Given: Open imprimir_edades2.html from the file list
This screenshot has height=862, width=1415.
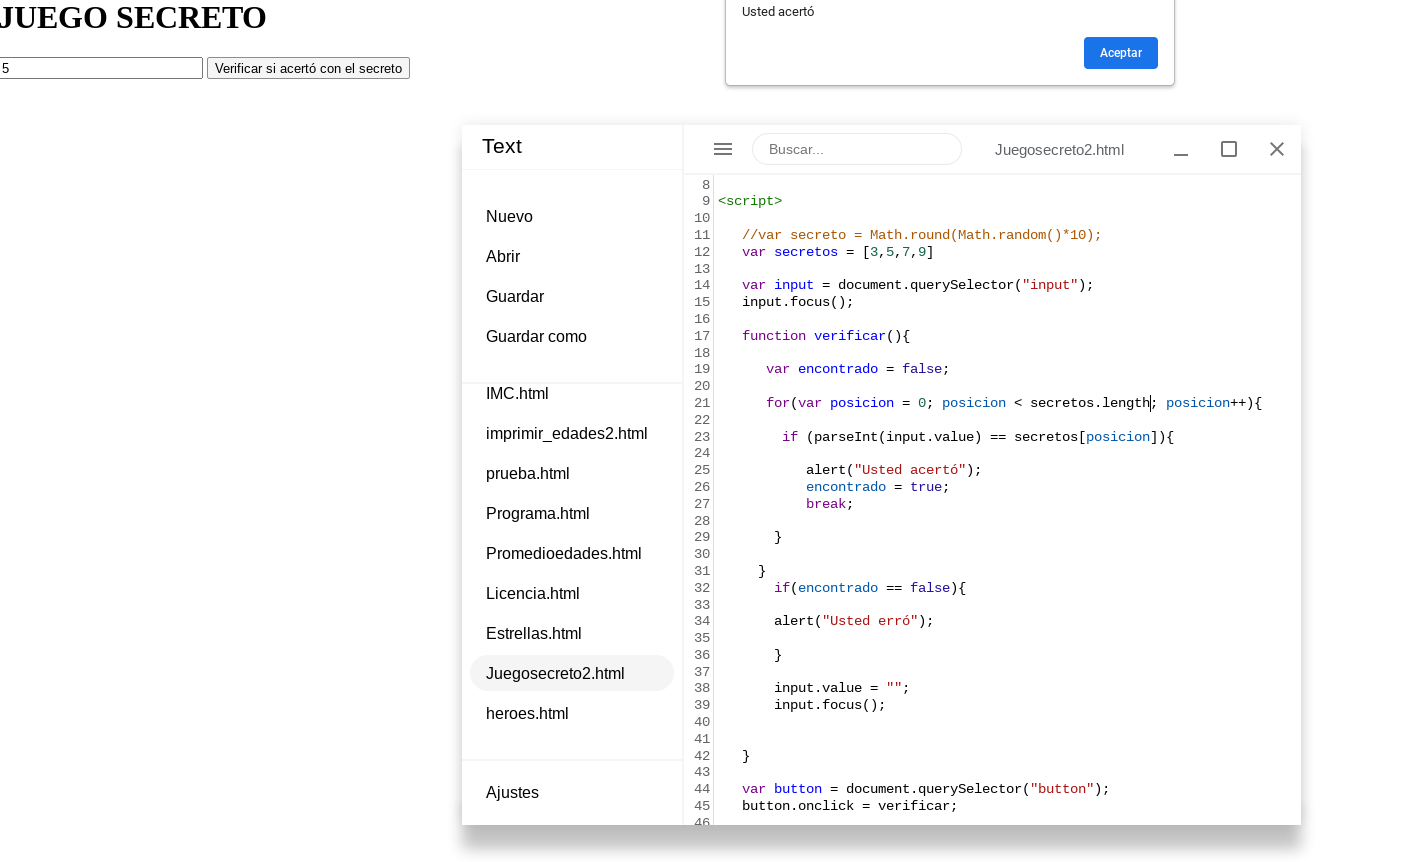Looking at the screenshot, I should tap(566, 433).
